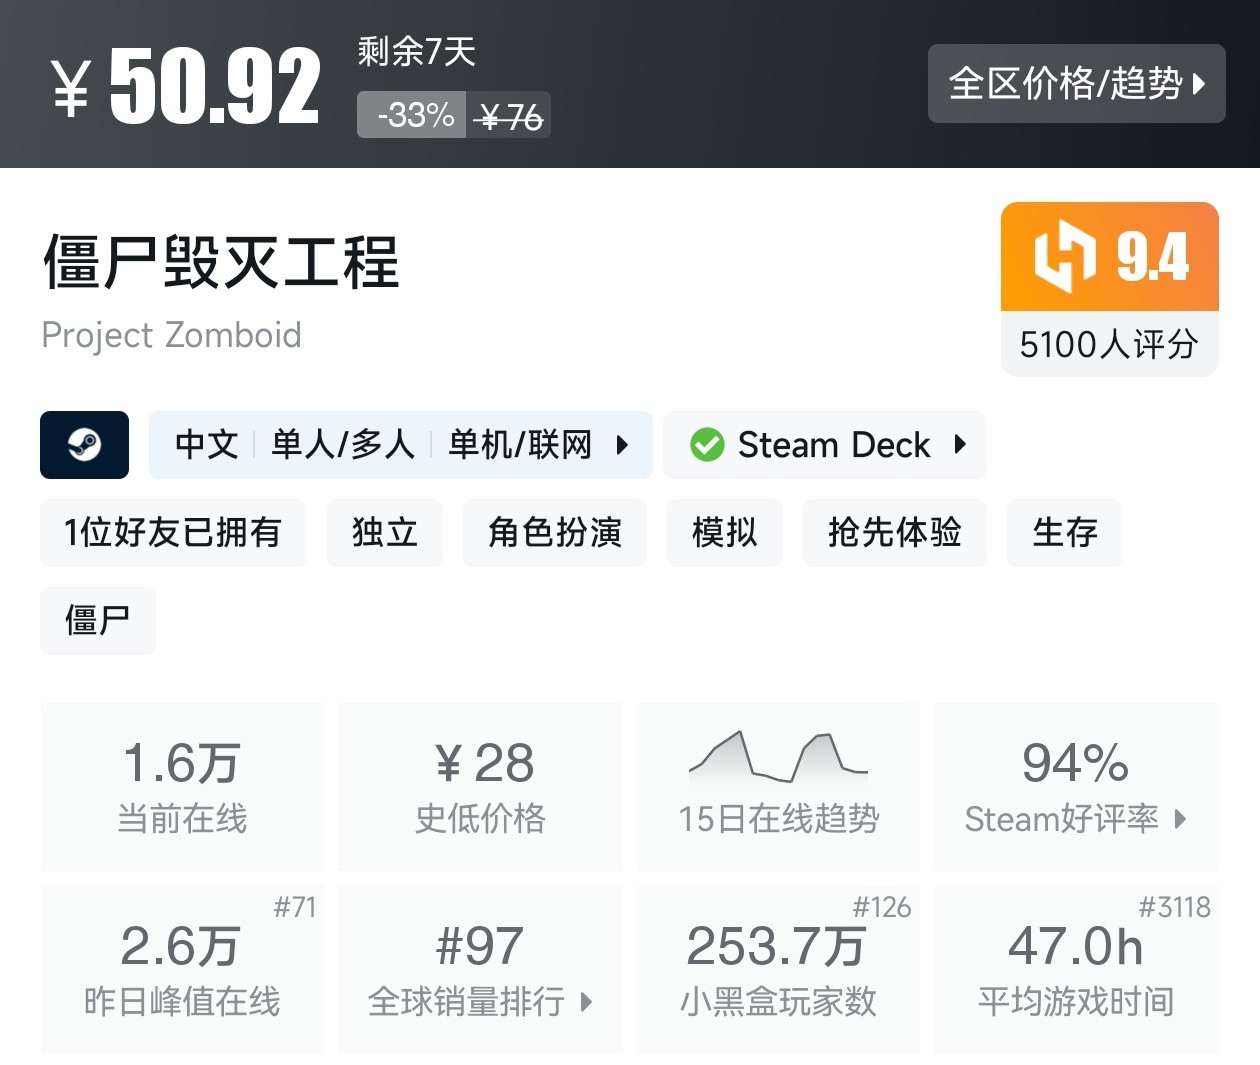Tap the #71 rank label
Viewport: 1260px width, 1065px height.
(295, 907)
